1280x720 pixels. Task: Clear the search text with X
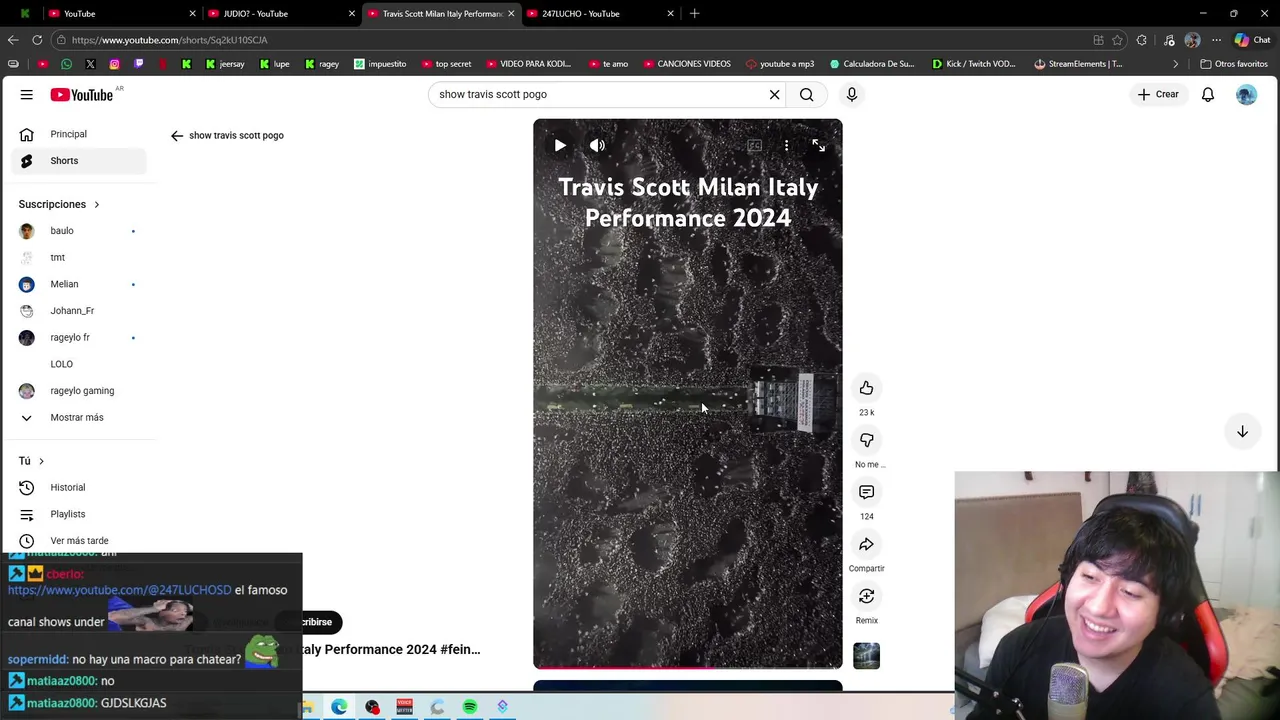point(774,94)
